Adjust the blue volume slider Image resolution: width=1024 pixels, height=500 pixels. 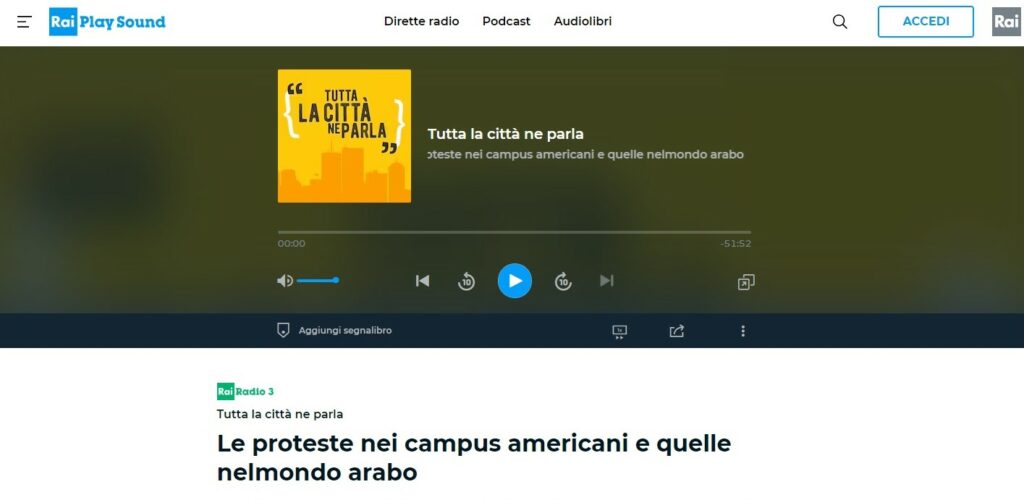[x=318, y=281]
